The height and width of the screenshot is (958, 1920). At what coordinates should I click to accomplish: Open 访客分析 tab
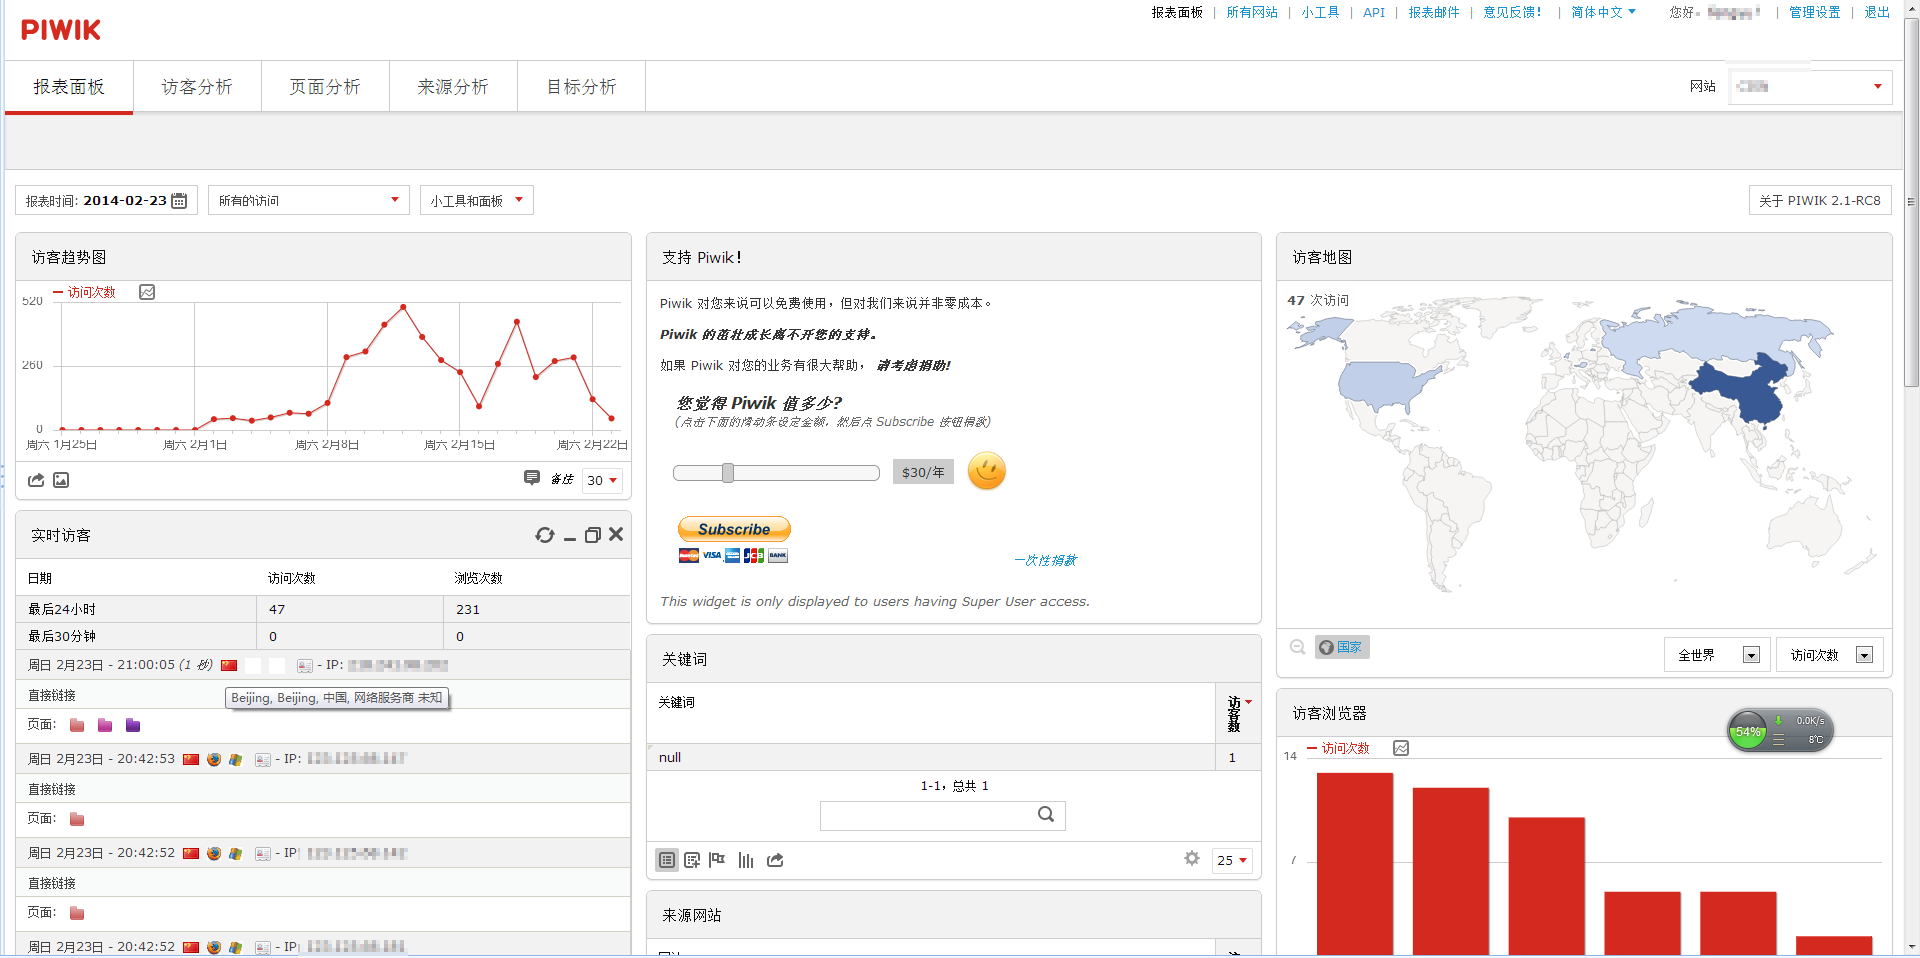coord(197,87)
